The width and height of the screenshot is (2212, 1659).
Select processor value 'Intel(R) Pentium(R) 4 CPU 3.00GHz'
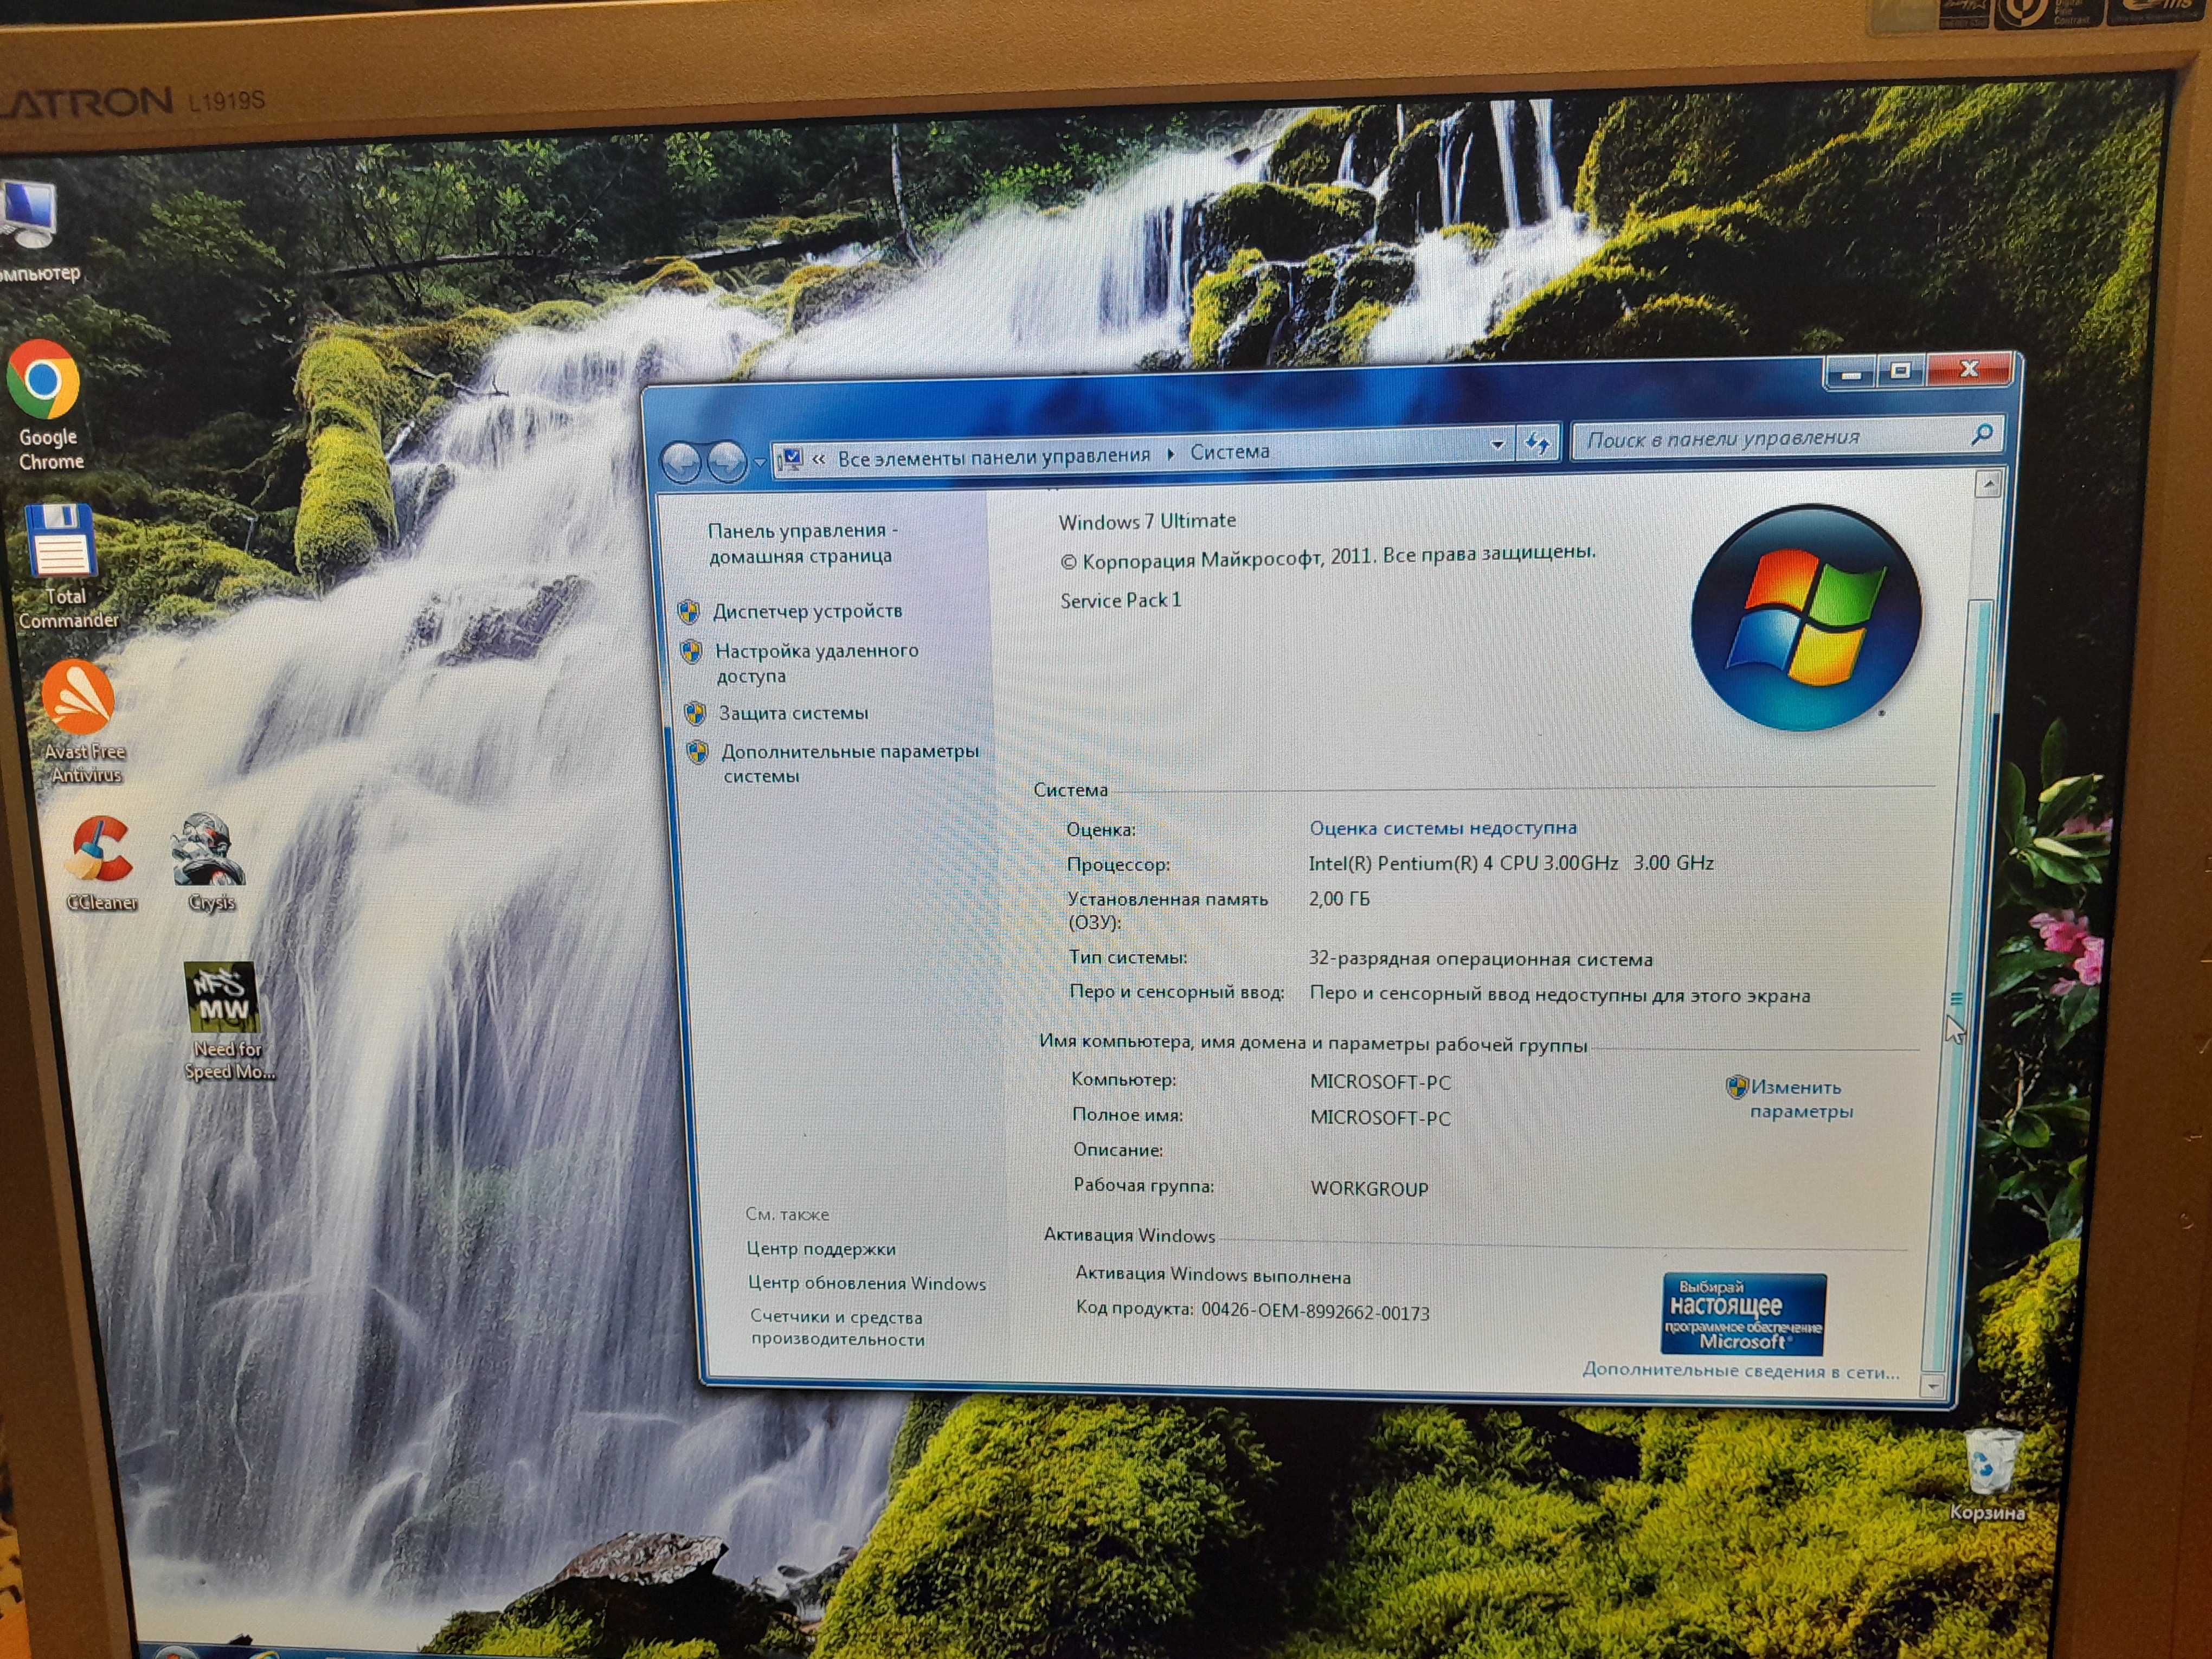pyautogui.click(x=1463, y=863)
